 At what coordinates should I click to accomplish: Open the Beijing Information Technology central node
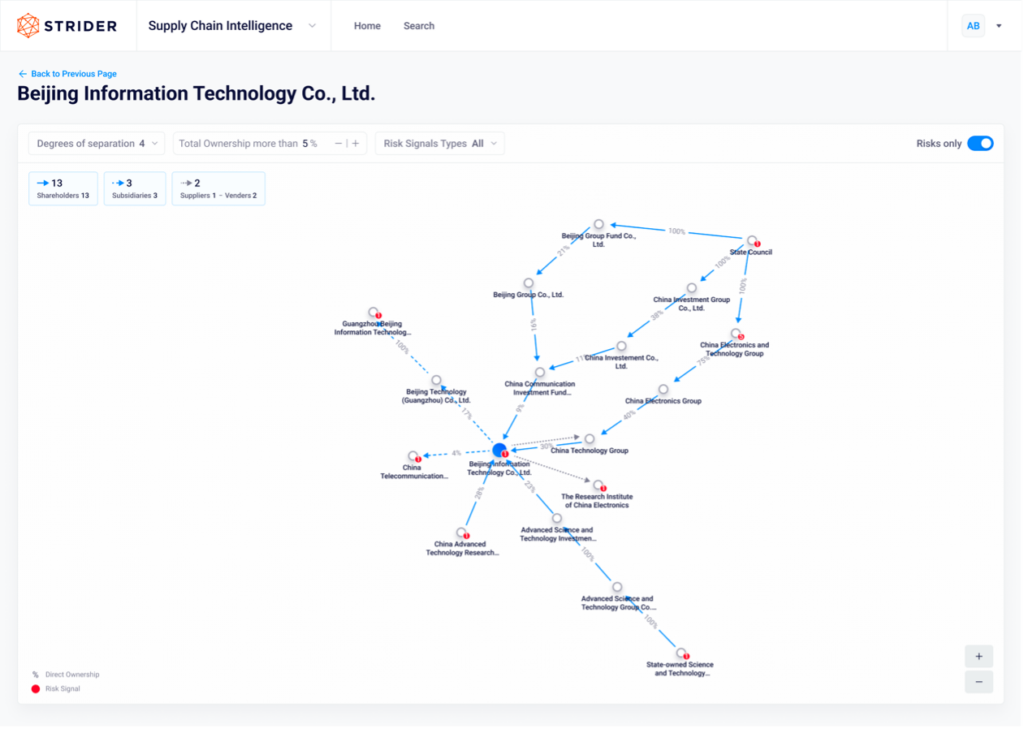pos(500,450)
